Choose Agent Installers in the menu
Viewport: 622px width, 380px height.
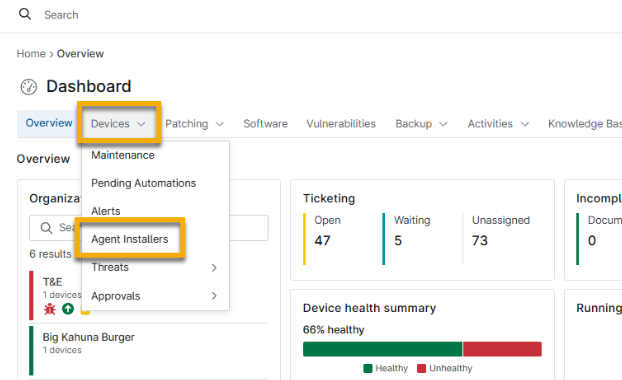(130, 239)
